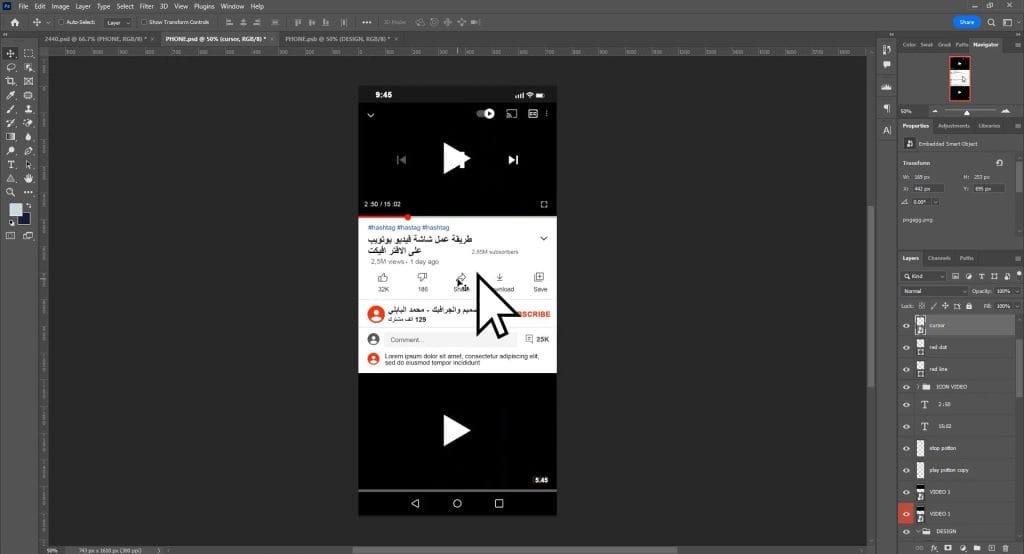The height and width of the screenshot is (554, 1024).
Task: Open the Fill value dropdown
Action: pos(1015,306)
